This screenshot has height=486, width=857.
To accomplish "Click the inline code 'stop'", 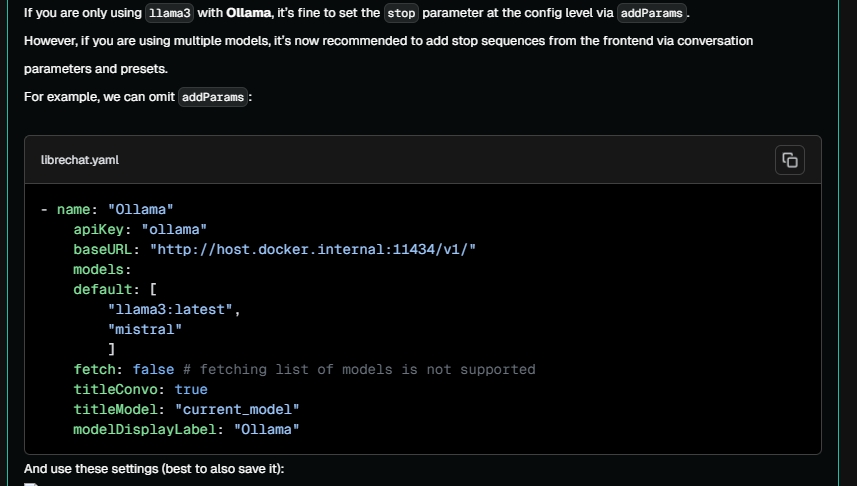I will point(400,14).
